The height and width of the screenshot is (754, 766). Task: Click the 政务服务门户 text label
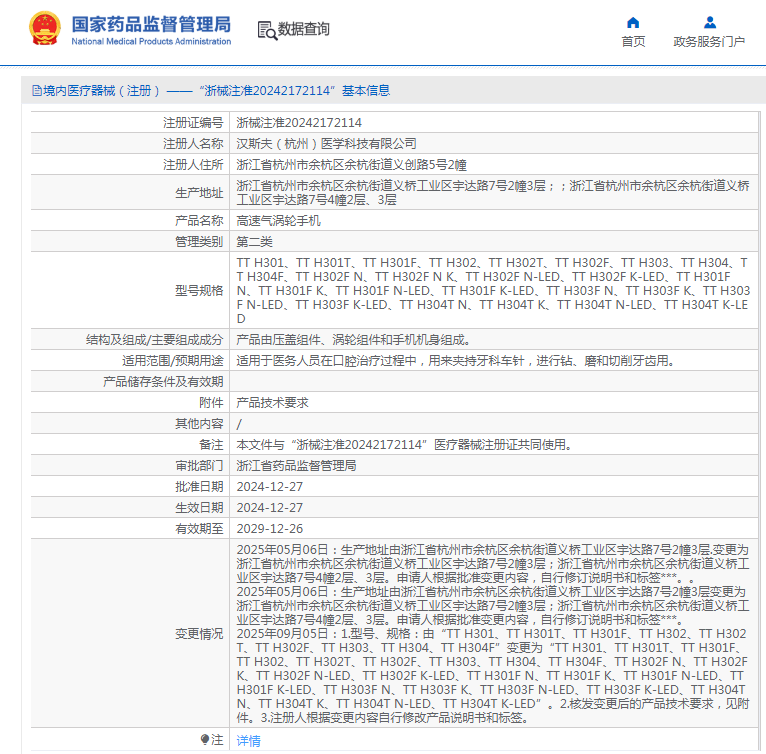(x=709, y=42)
